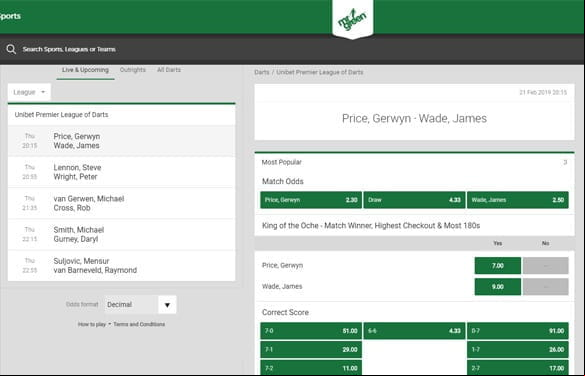Click the Correct Score heading
The height and width of the screenshot is (376, 585).
(285, 313)
